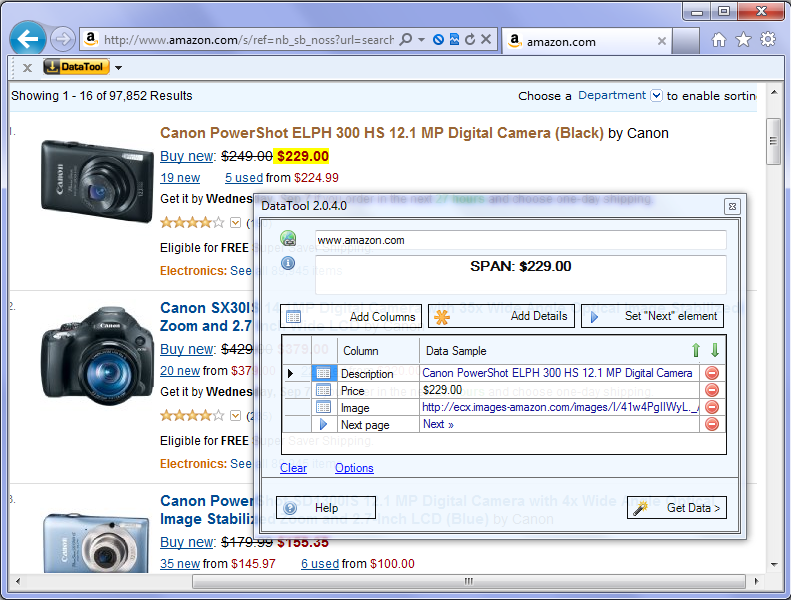Open the browser Home page icon
The height and width of the screenshot is (600, 791).
pos(719,39)
